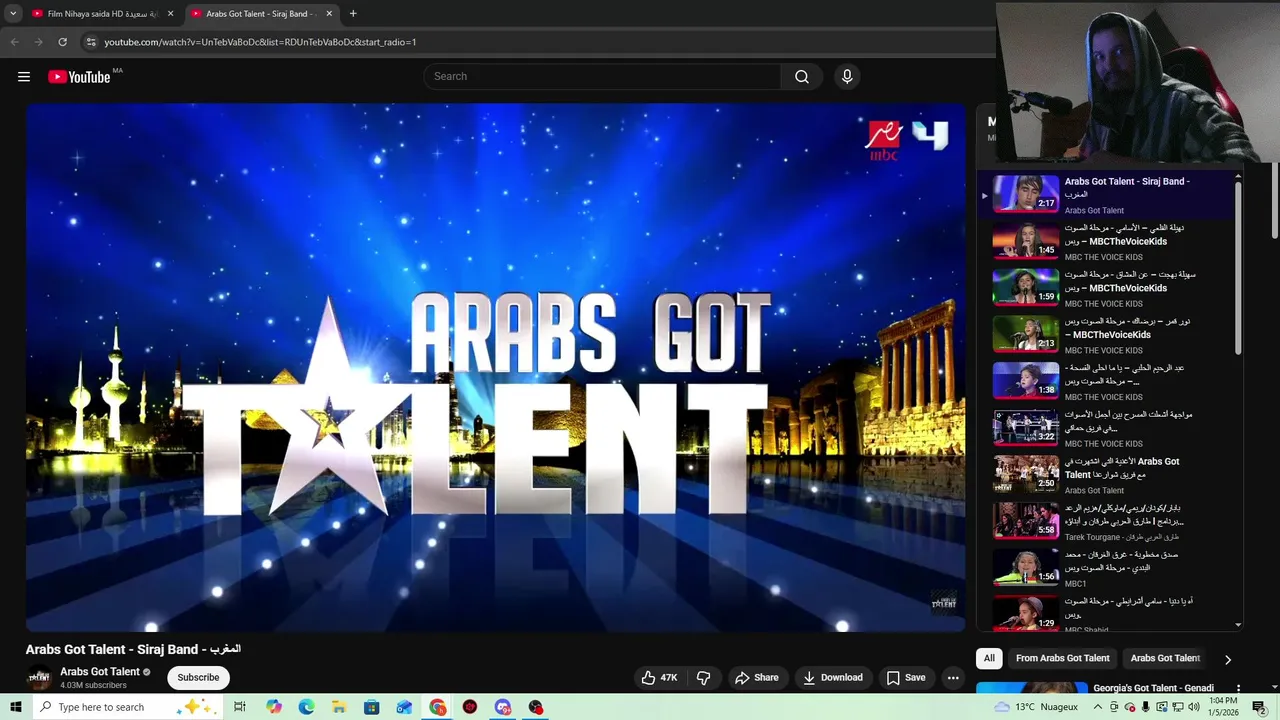Dislike the Siraj Band video
Screen dimensions: 1280x720
pyautogui.click(x=704, y=677)
